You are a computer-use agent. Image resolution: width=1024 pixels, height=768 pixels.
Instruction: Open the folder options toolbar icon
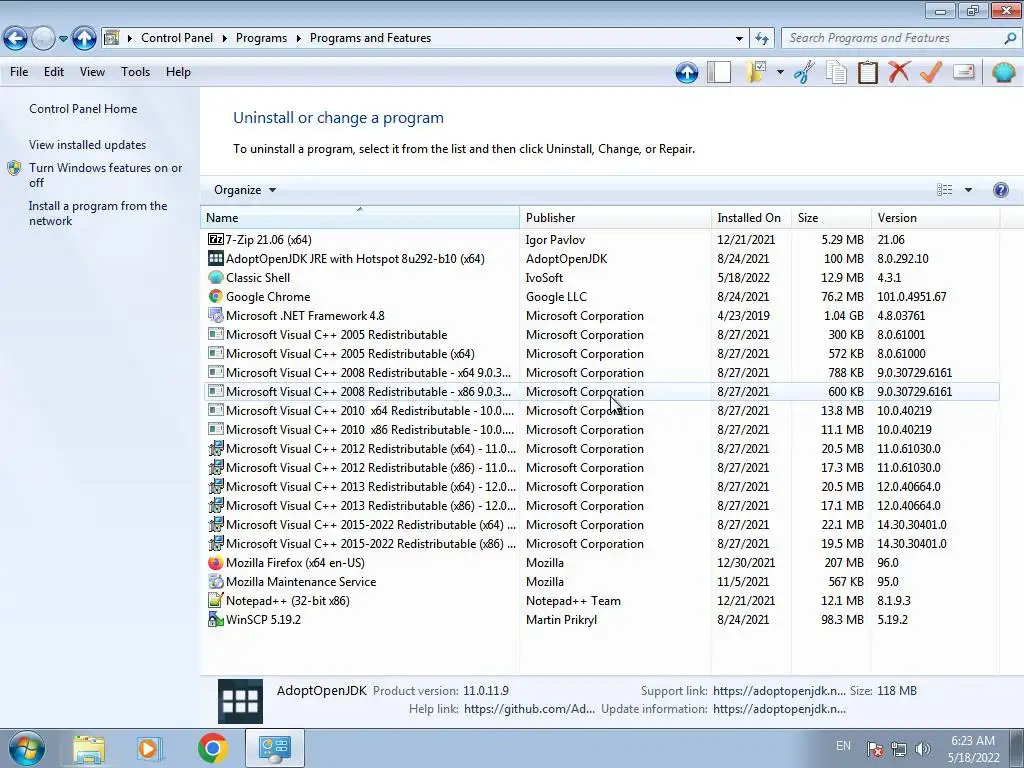coord(756,72)
